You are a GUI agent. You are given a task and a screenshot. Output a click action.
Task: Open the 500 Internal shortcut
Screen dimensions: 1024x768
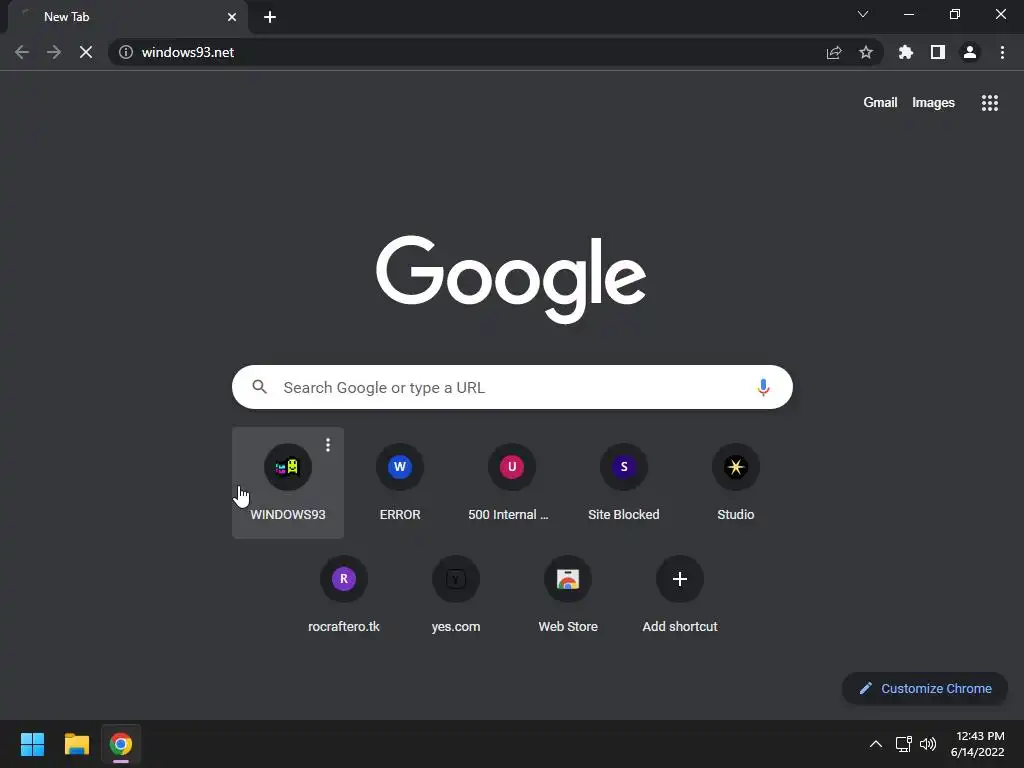point(512,483)
